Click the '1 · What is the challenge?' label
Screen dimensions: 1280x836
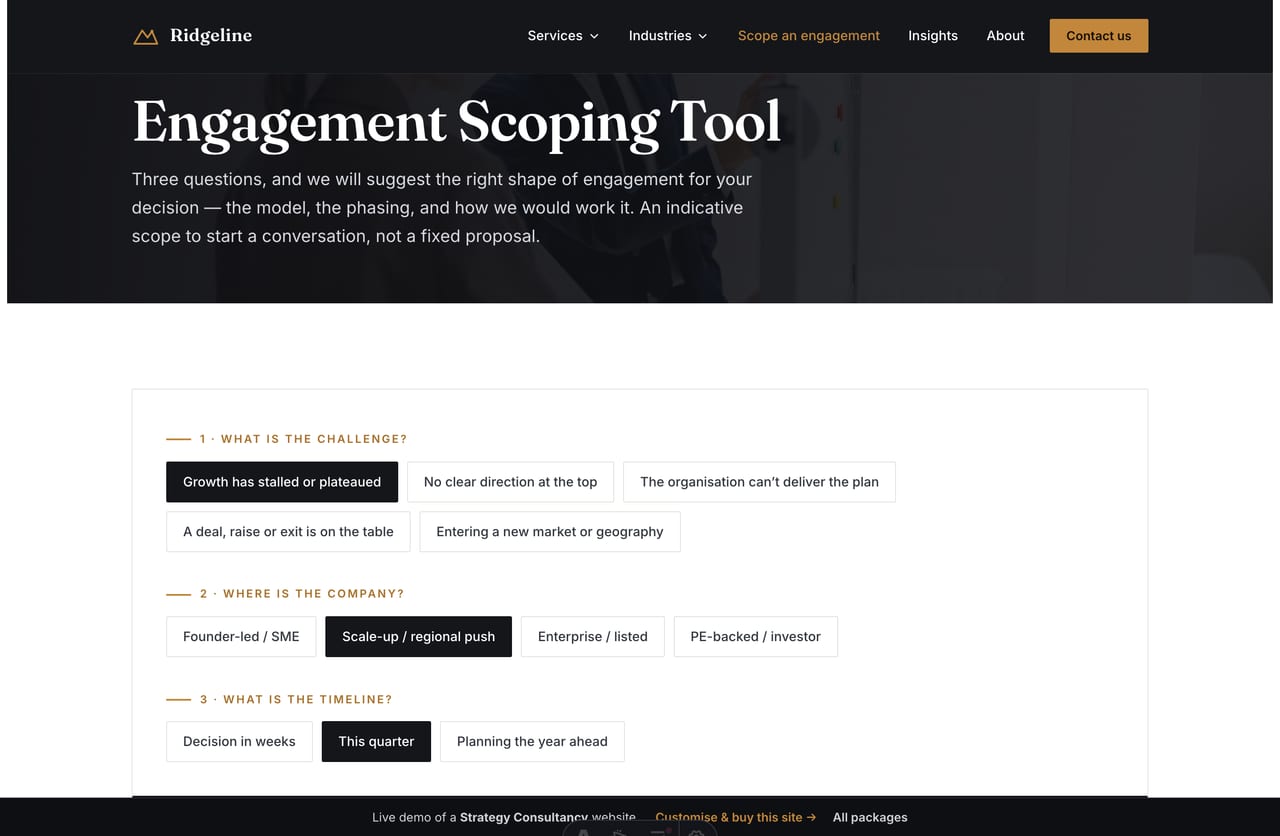pyautogui.click(x=303, y=439)
